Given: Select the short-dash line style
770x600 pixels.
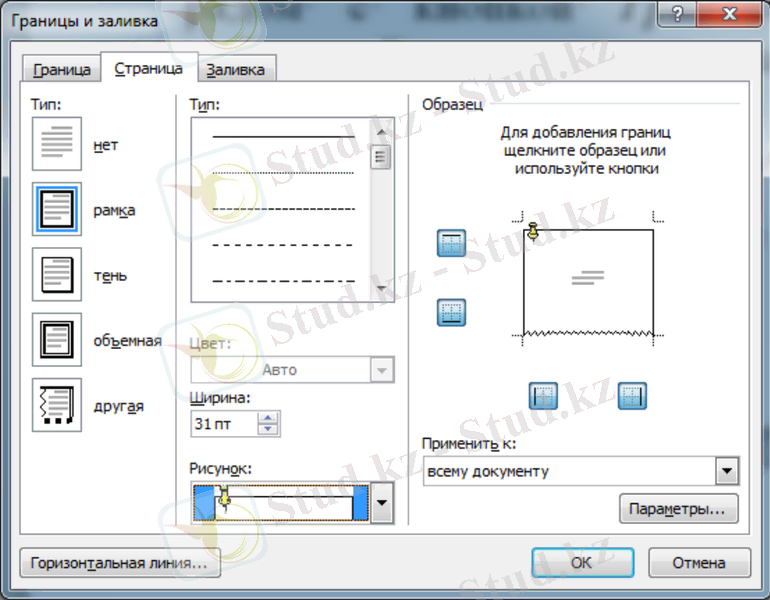Looking at the screenshot, I should click(x=283, y=209).
